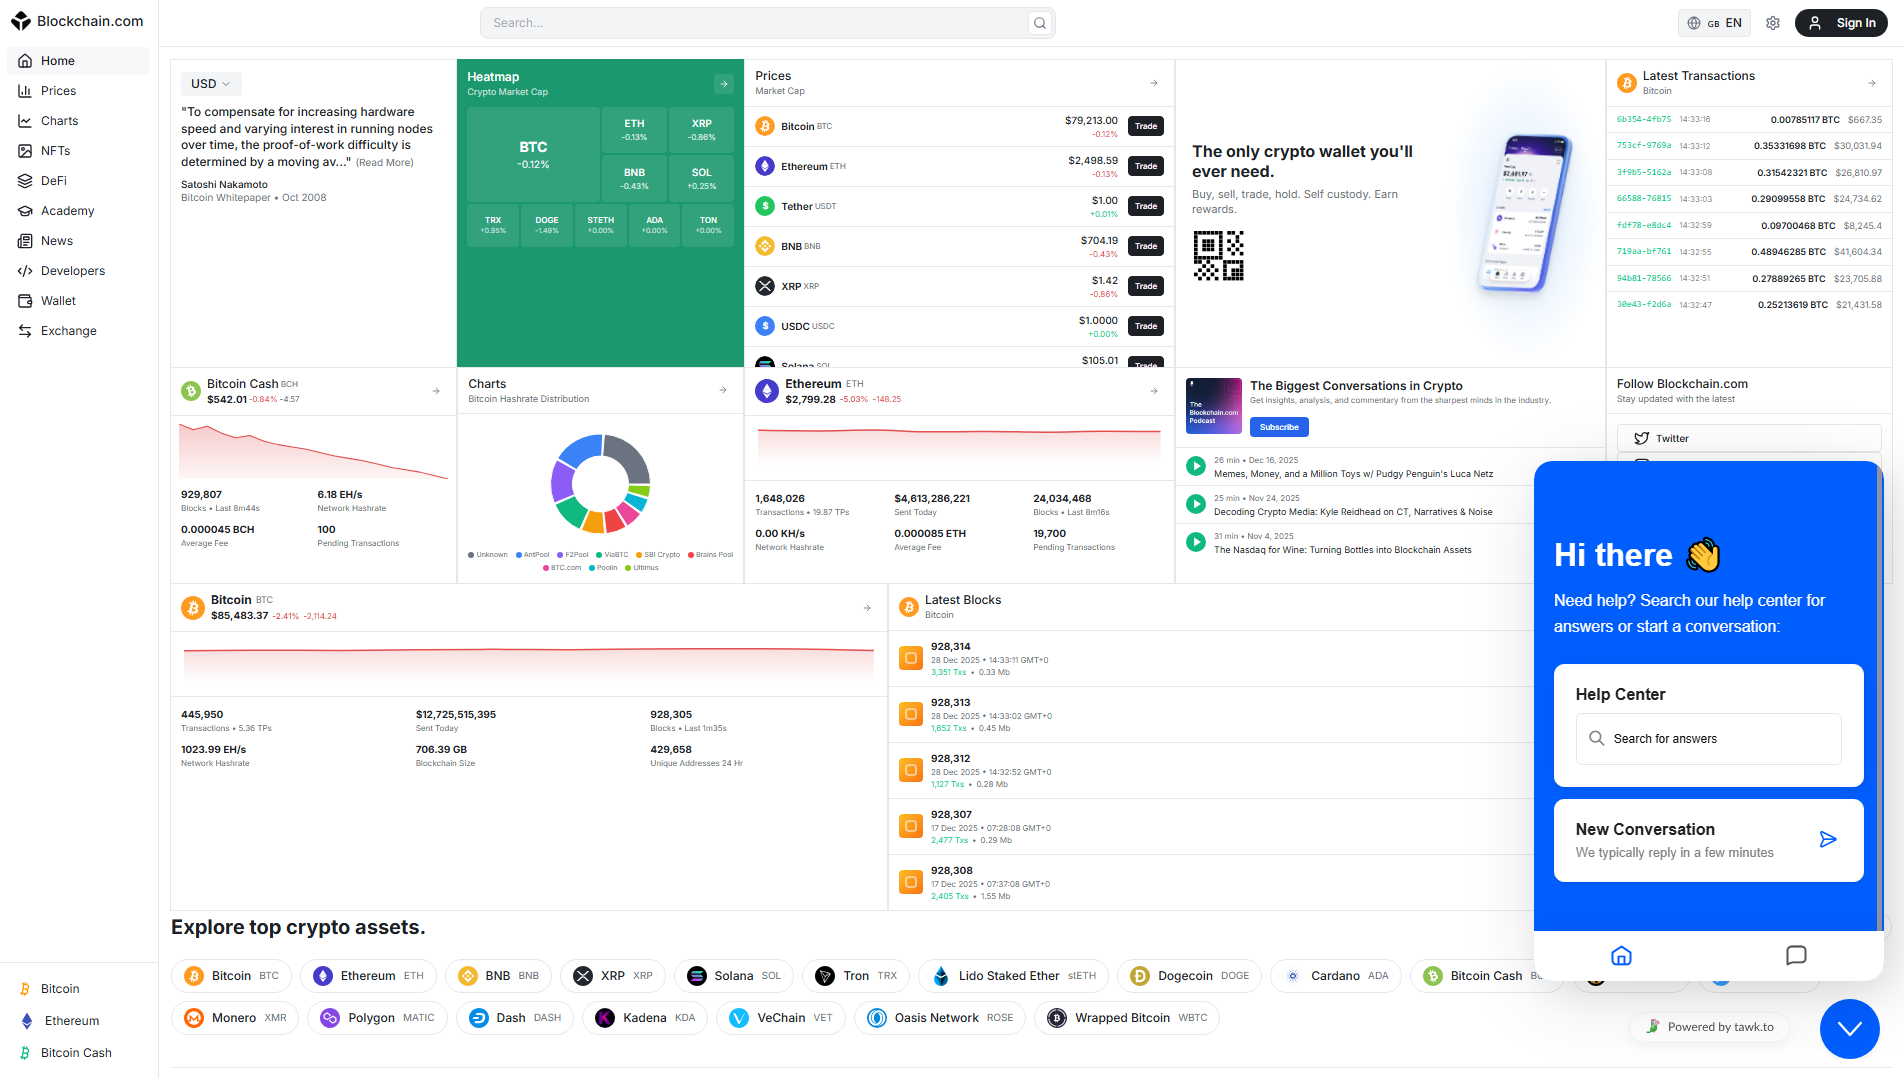Open Bitcoin Hashrate Distribution arrow icon
This screenshot has width=1904, height=1078.
click(723, 390)
